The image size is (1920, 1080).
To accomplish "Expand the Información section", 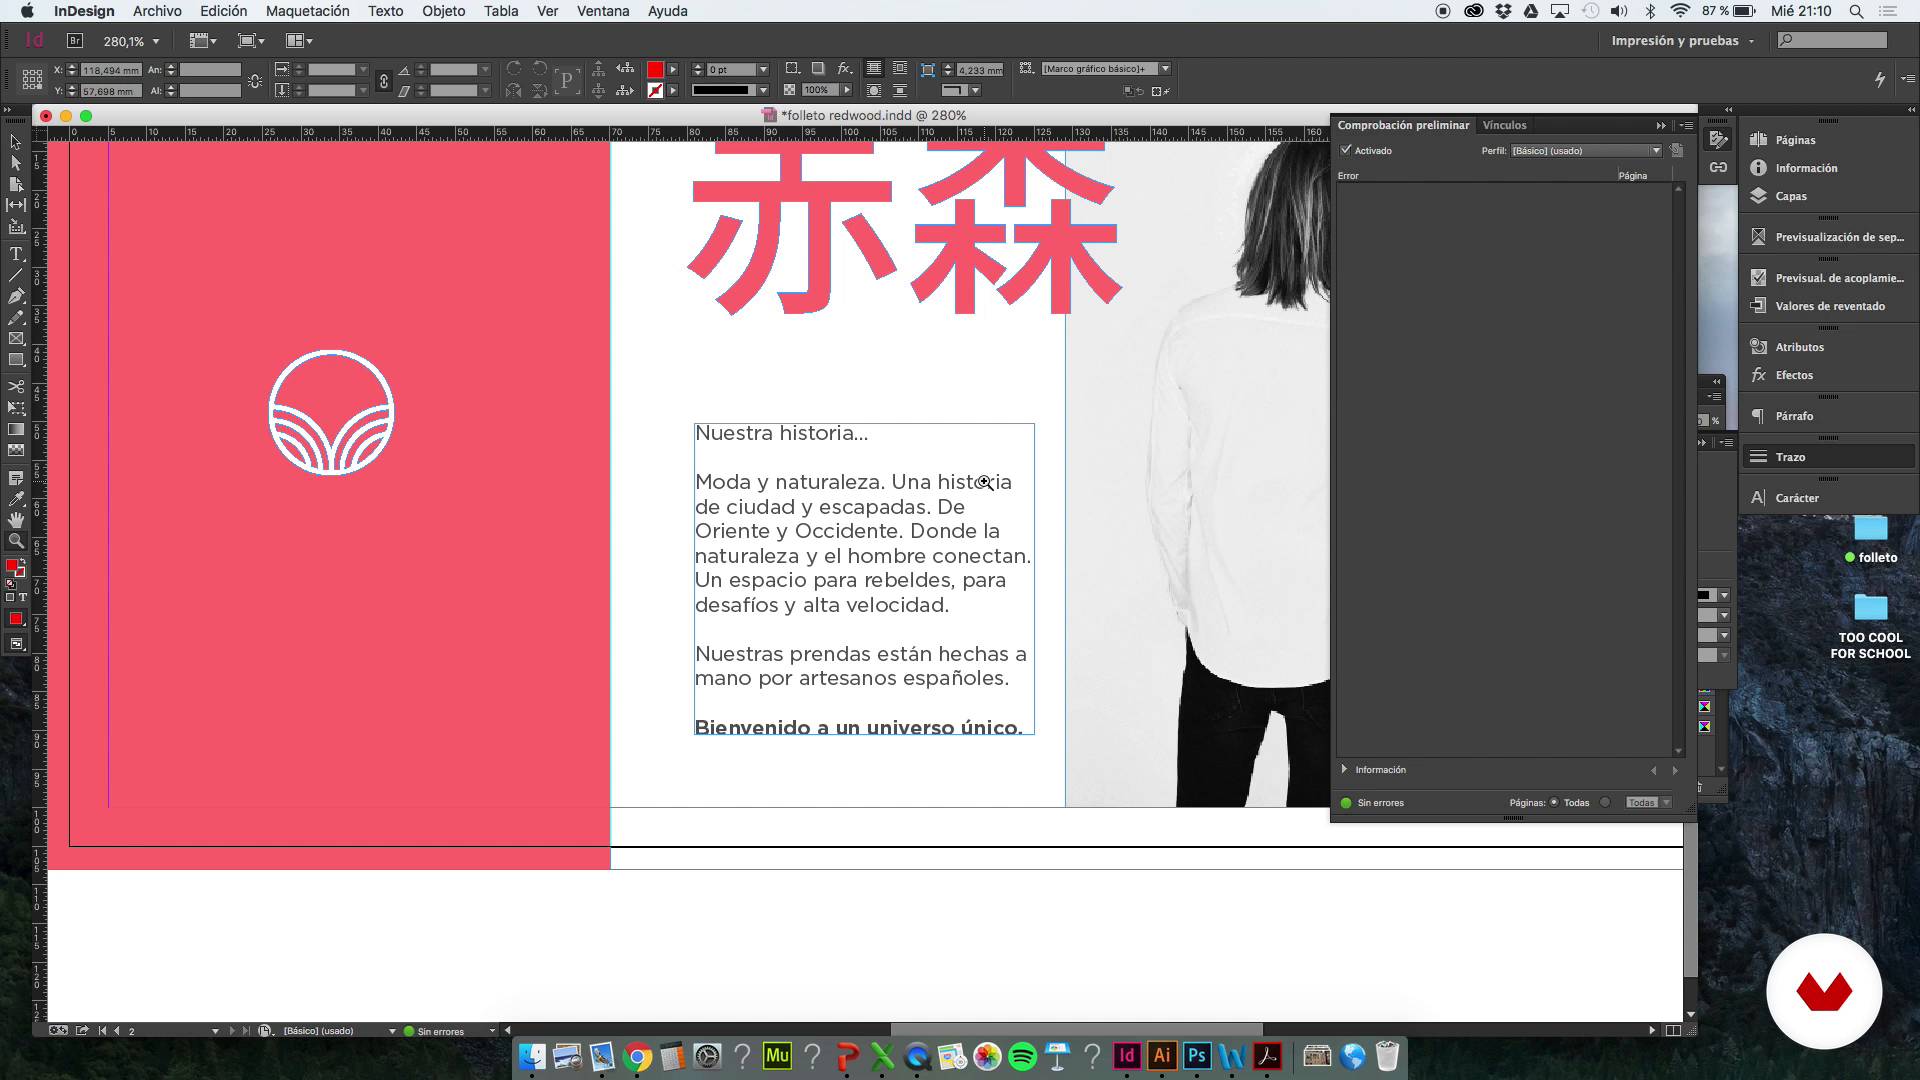I will (1345, 769).
